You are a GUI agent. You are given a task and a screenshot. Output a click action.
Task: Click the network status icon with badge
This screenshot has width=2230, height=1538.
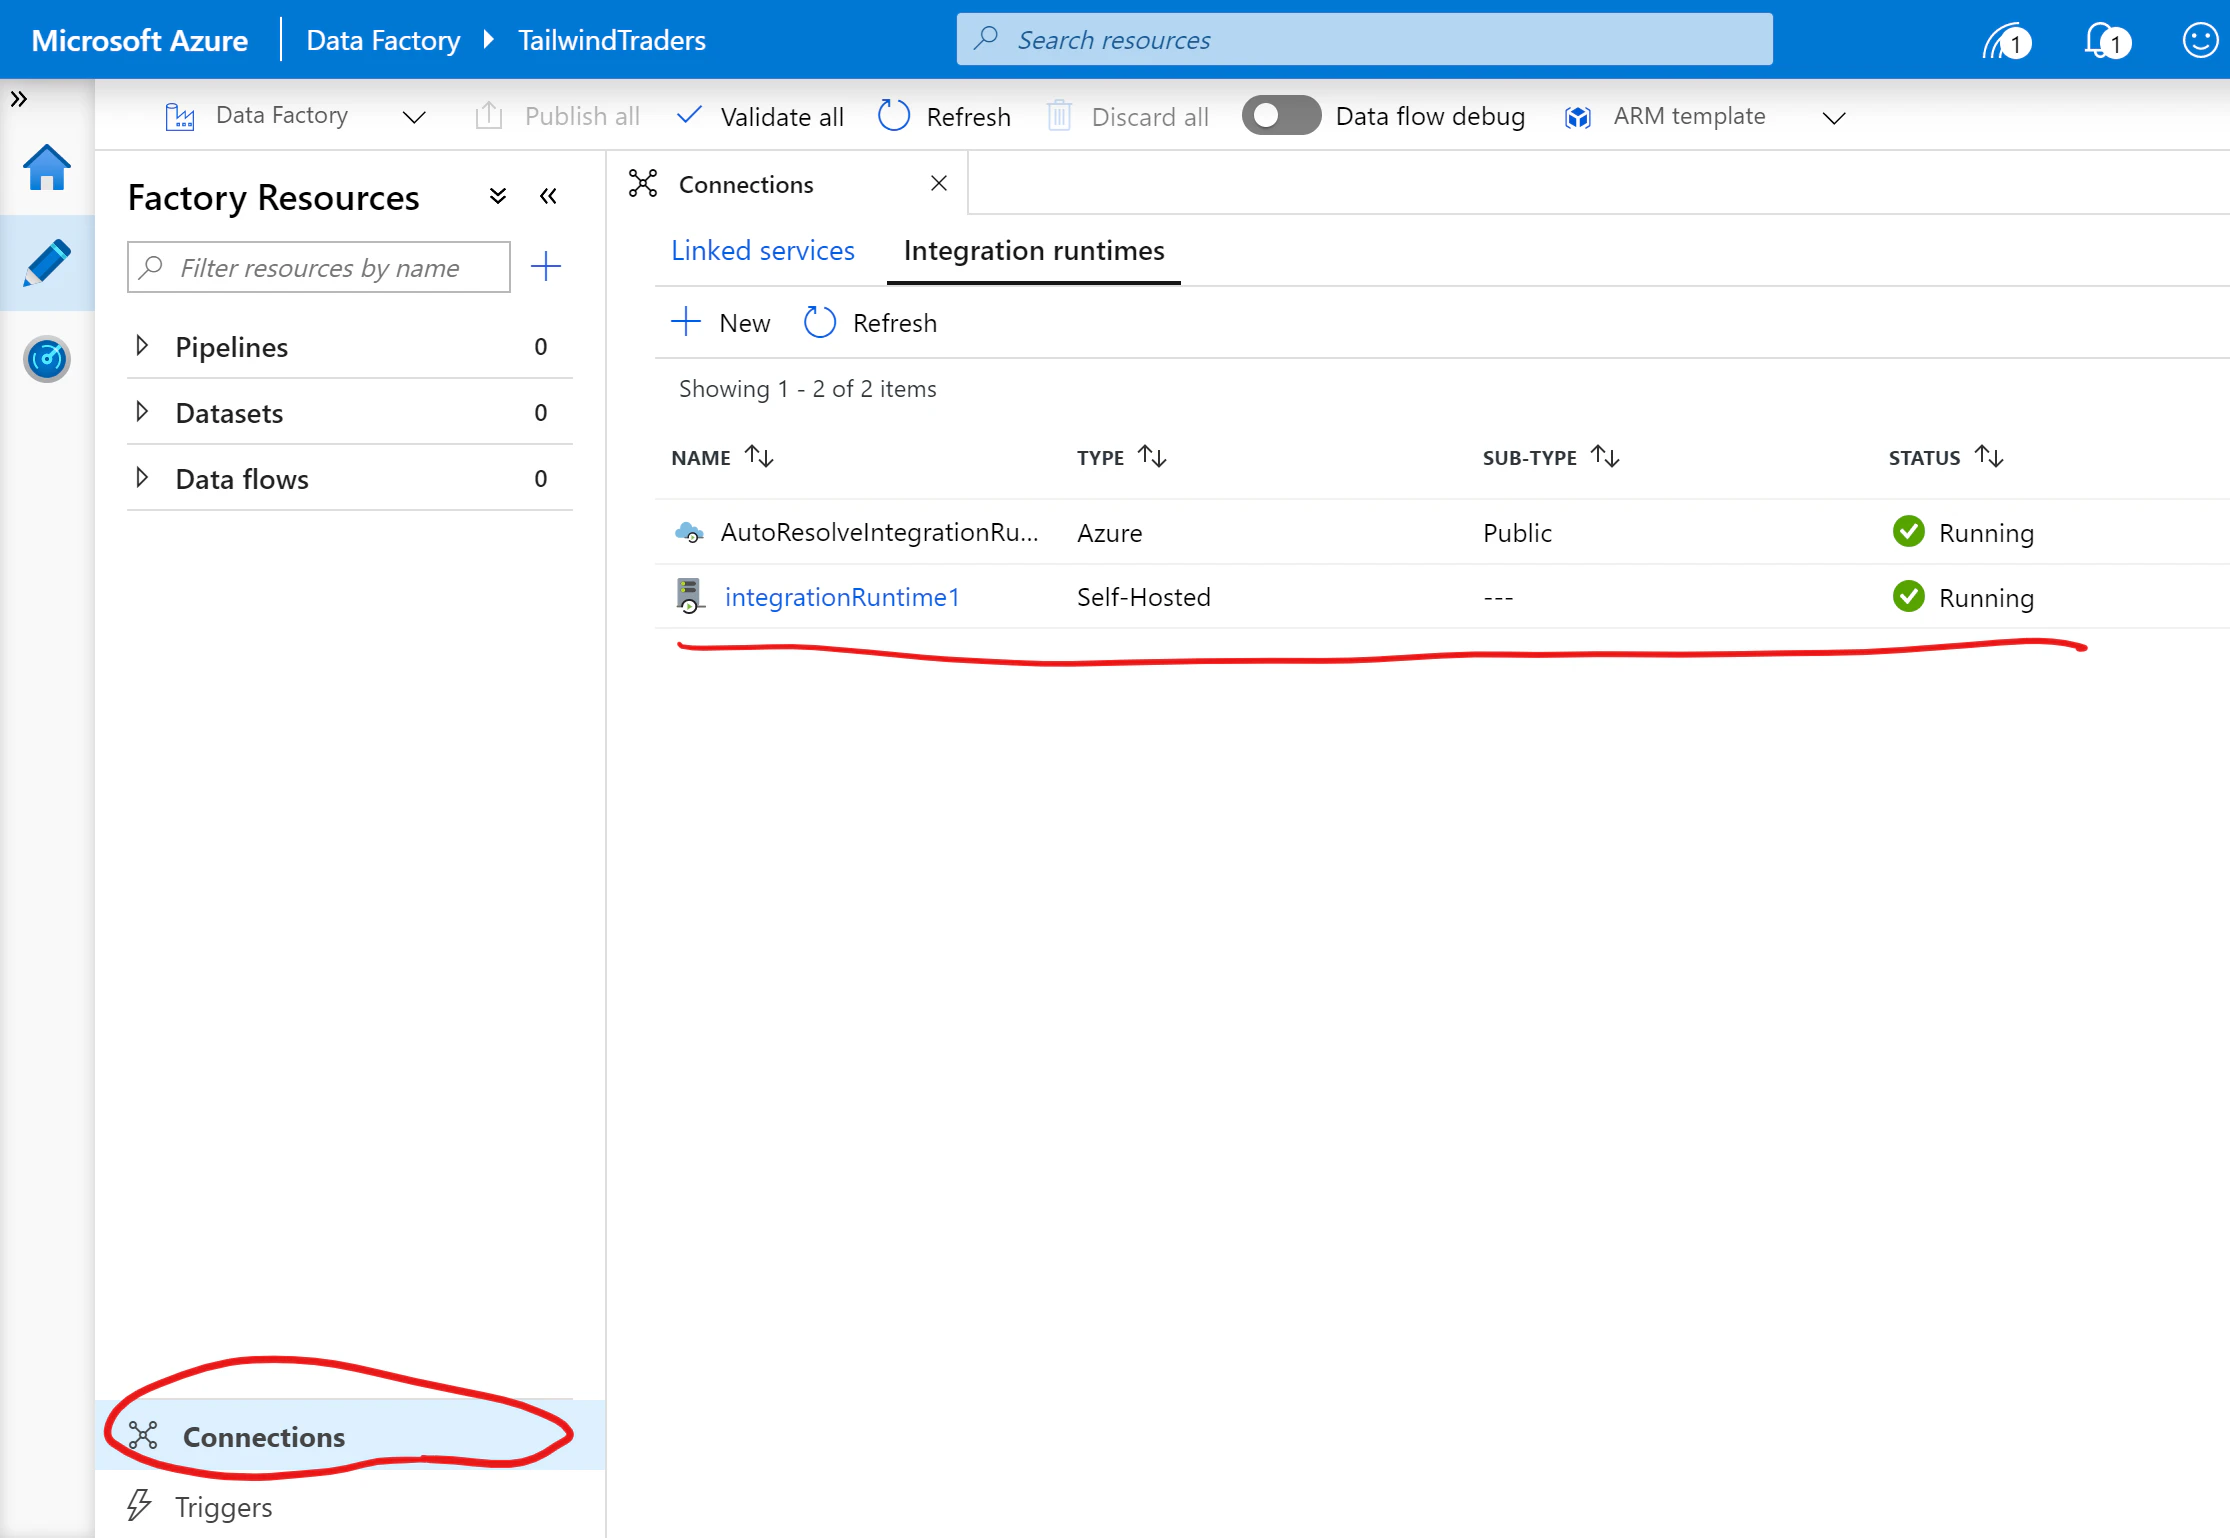(x=2006, y=41)
